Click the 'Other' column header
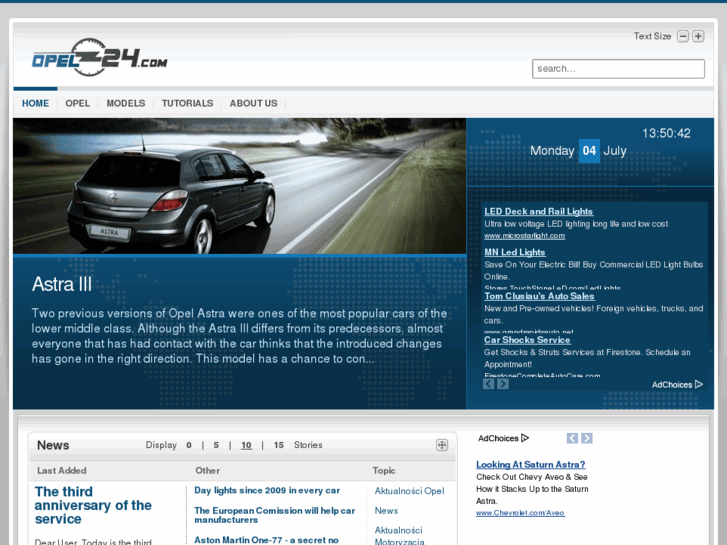 tap(207, 470)
